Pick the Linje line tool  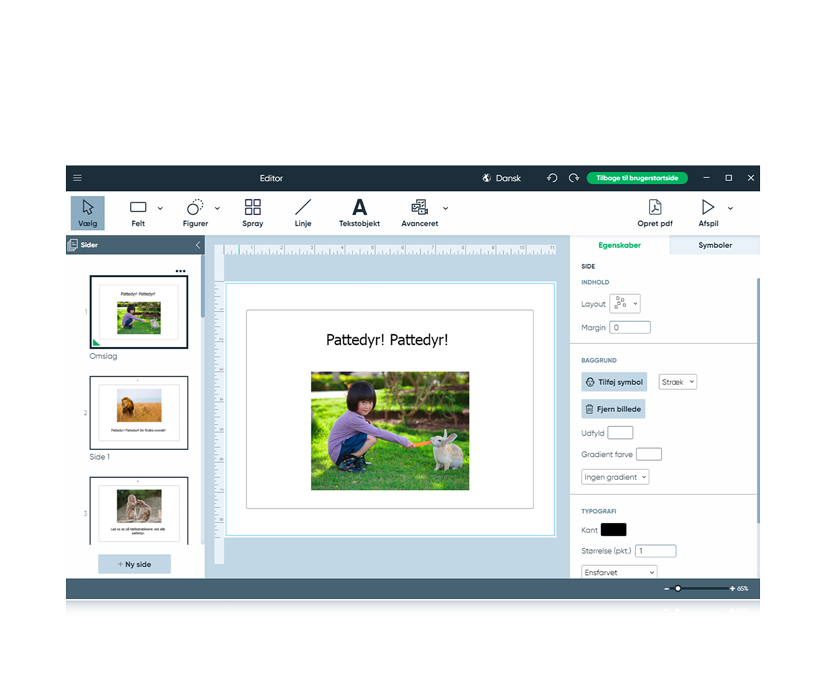pyautogui.click(x=303, y=212)
